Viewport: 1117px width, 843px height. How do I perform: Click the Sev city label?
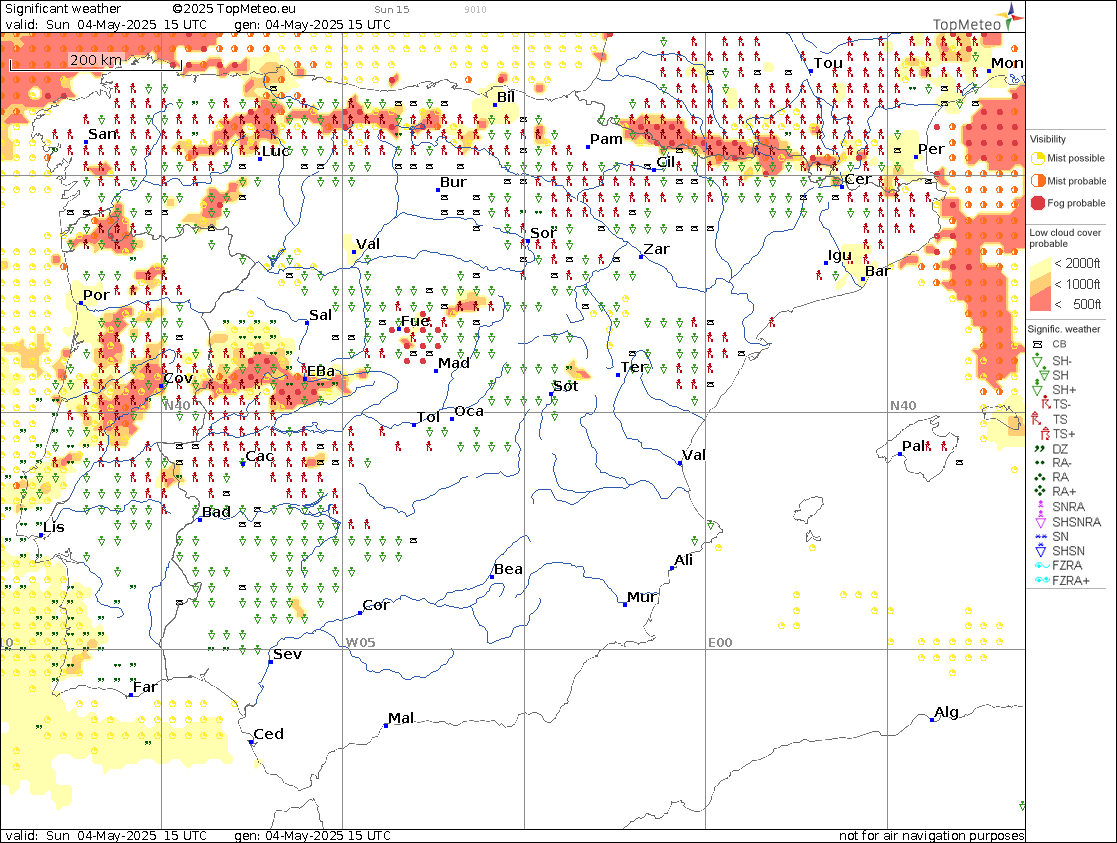point(287,653)
